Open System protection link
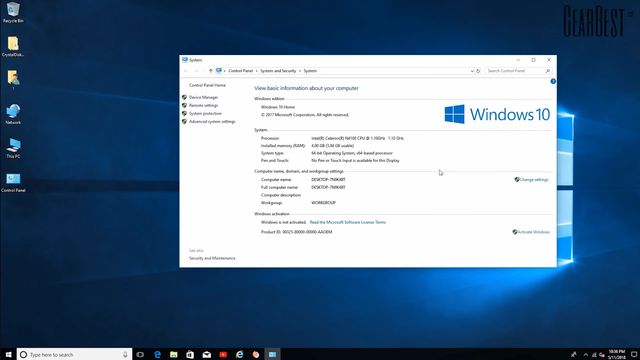The height and width of the screenshot is (360, 640). (x=205, y=113)
